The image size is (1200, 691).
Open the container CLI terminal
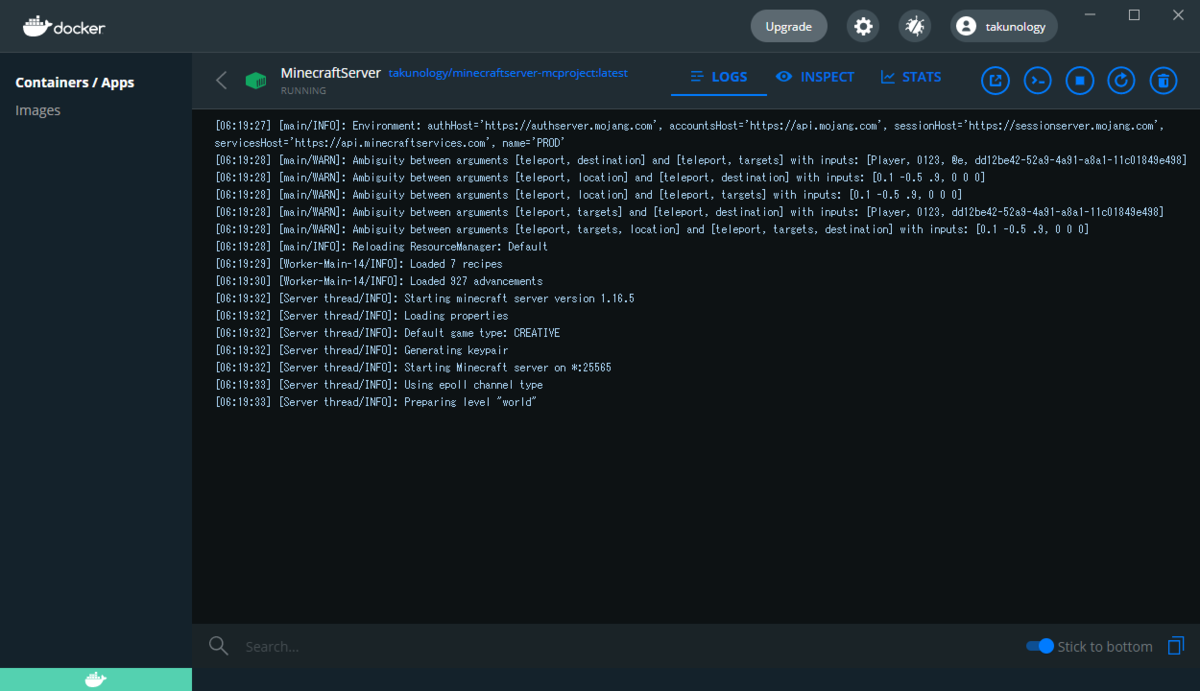(1037, 81)
